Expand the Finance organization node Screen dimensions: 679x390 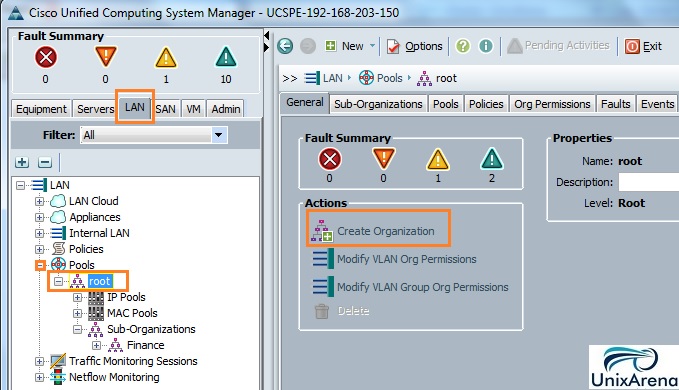[x=97, y=345]
